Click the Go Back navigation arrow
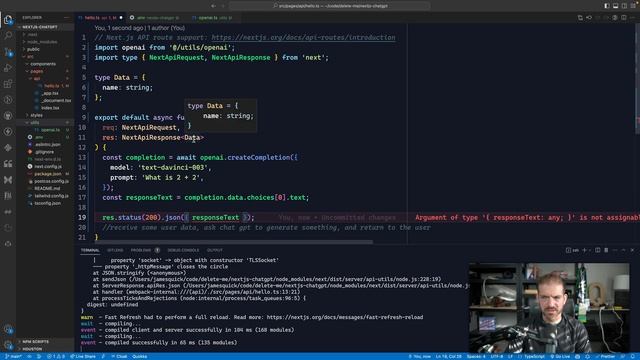The image size is (640, 360). click(213, 6)
